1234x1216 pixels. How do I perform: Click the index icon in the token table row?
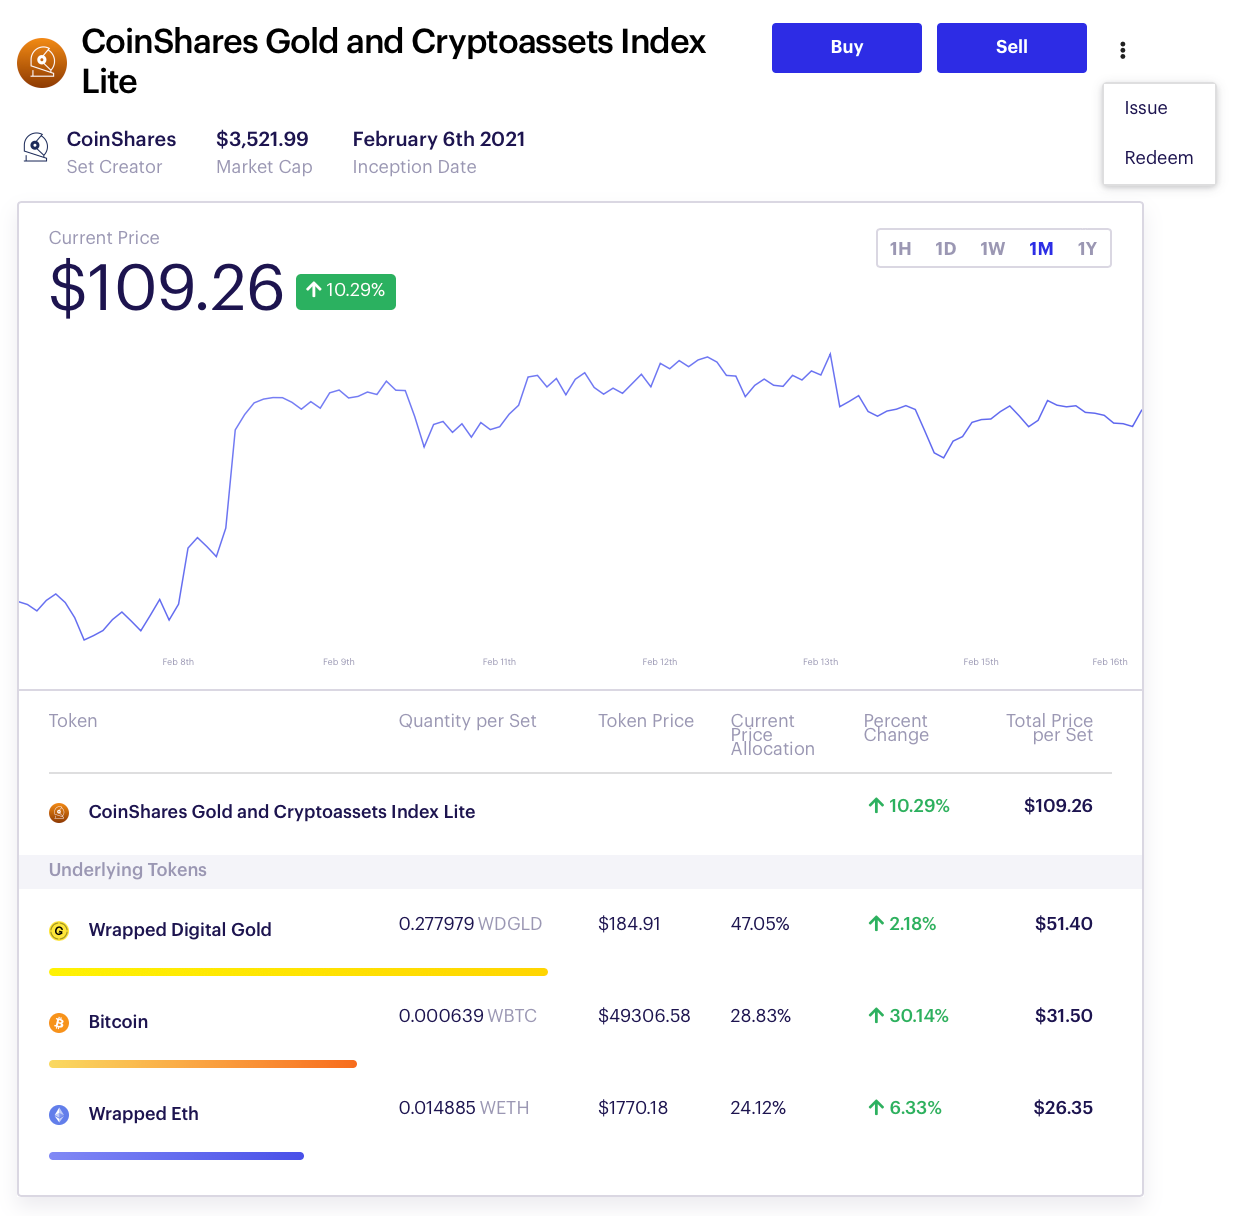click(59, 812)
